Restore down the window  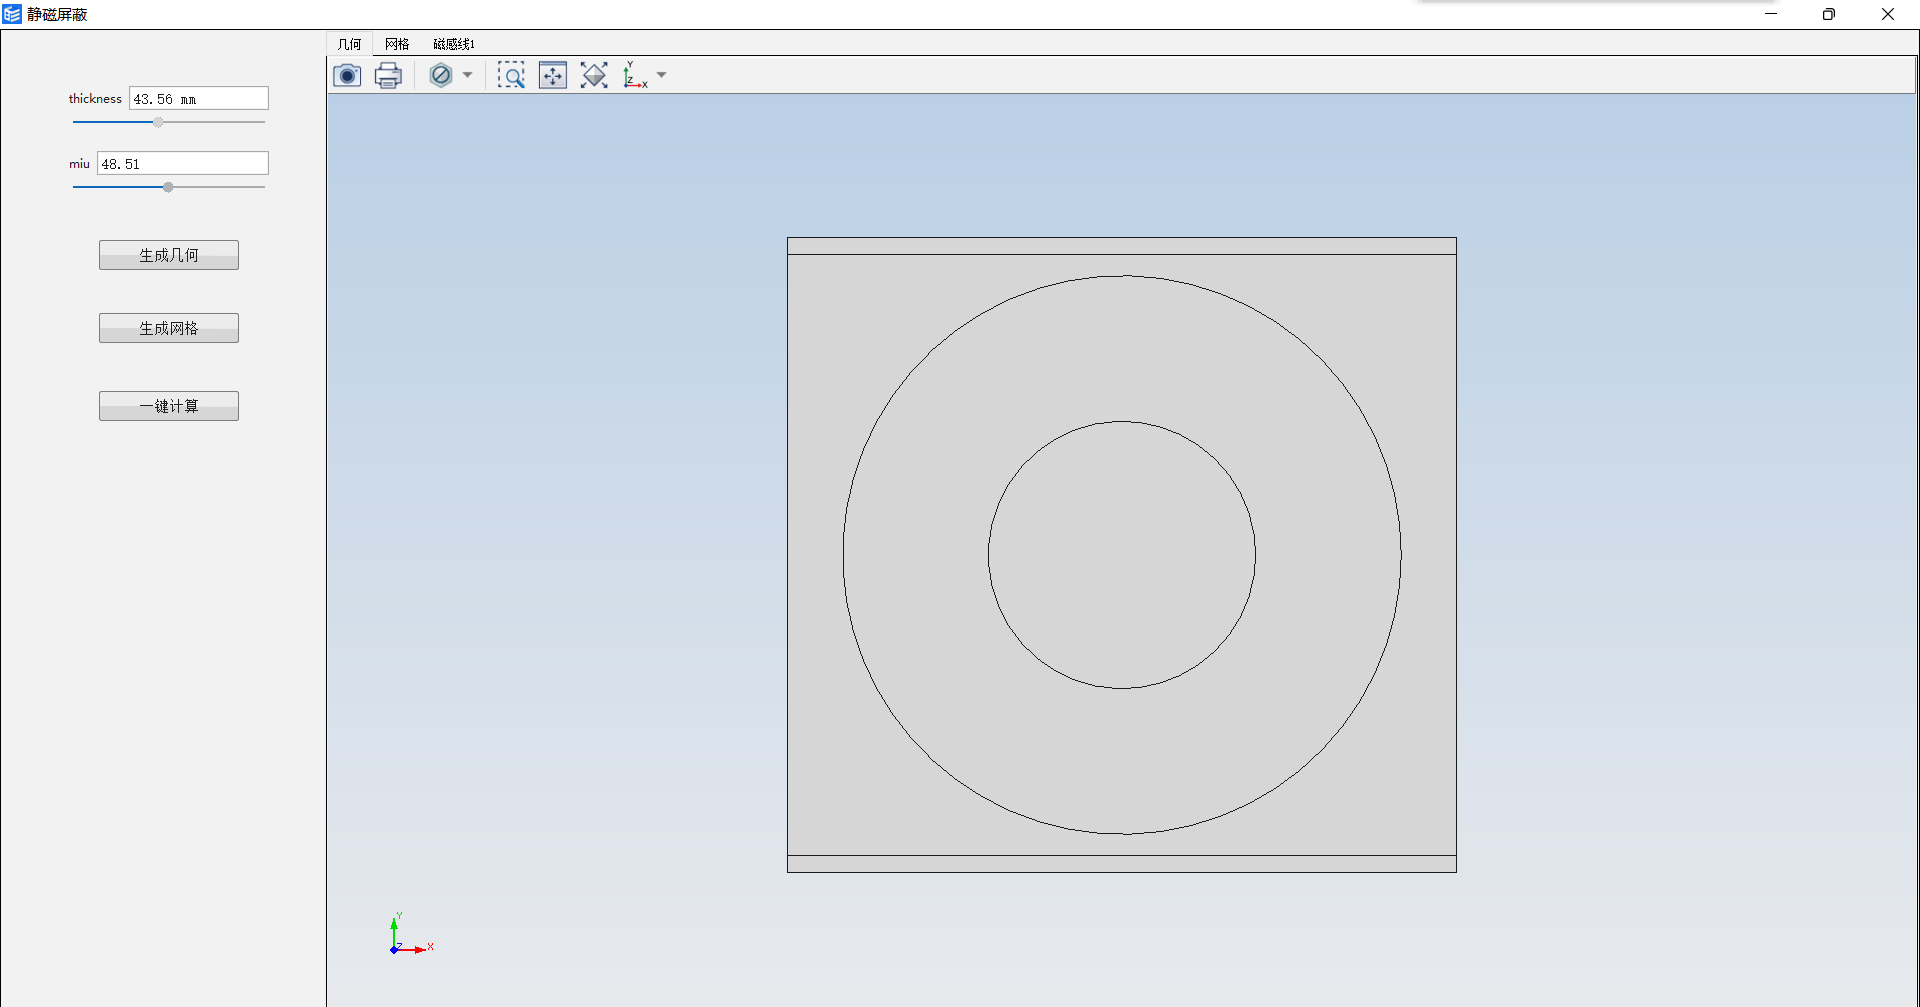point(1829,14)
